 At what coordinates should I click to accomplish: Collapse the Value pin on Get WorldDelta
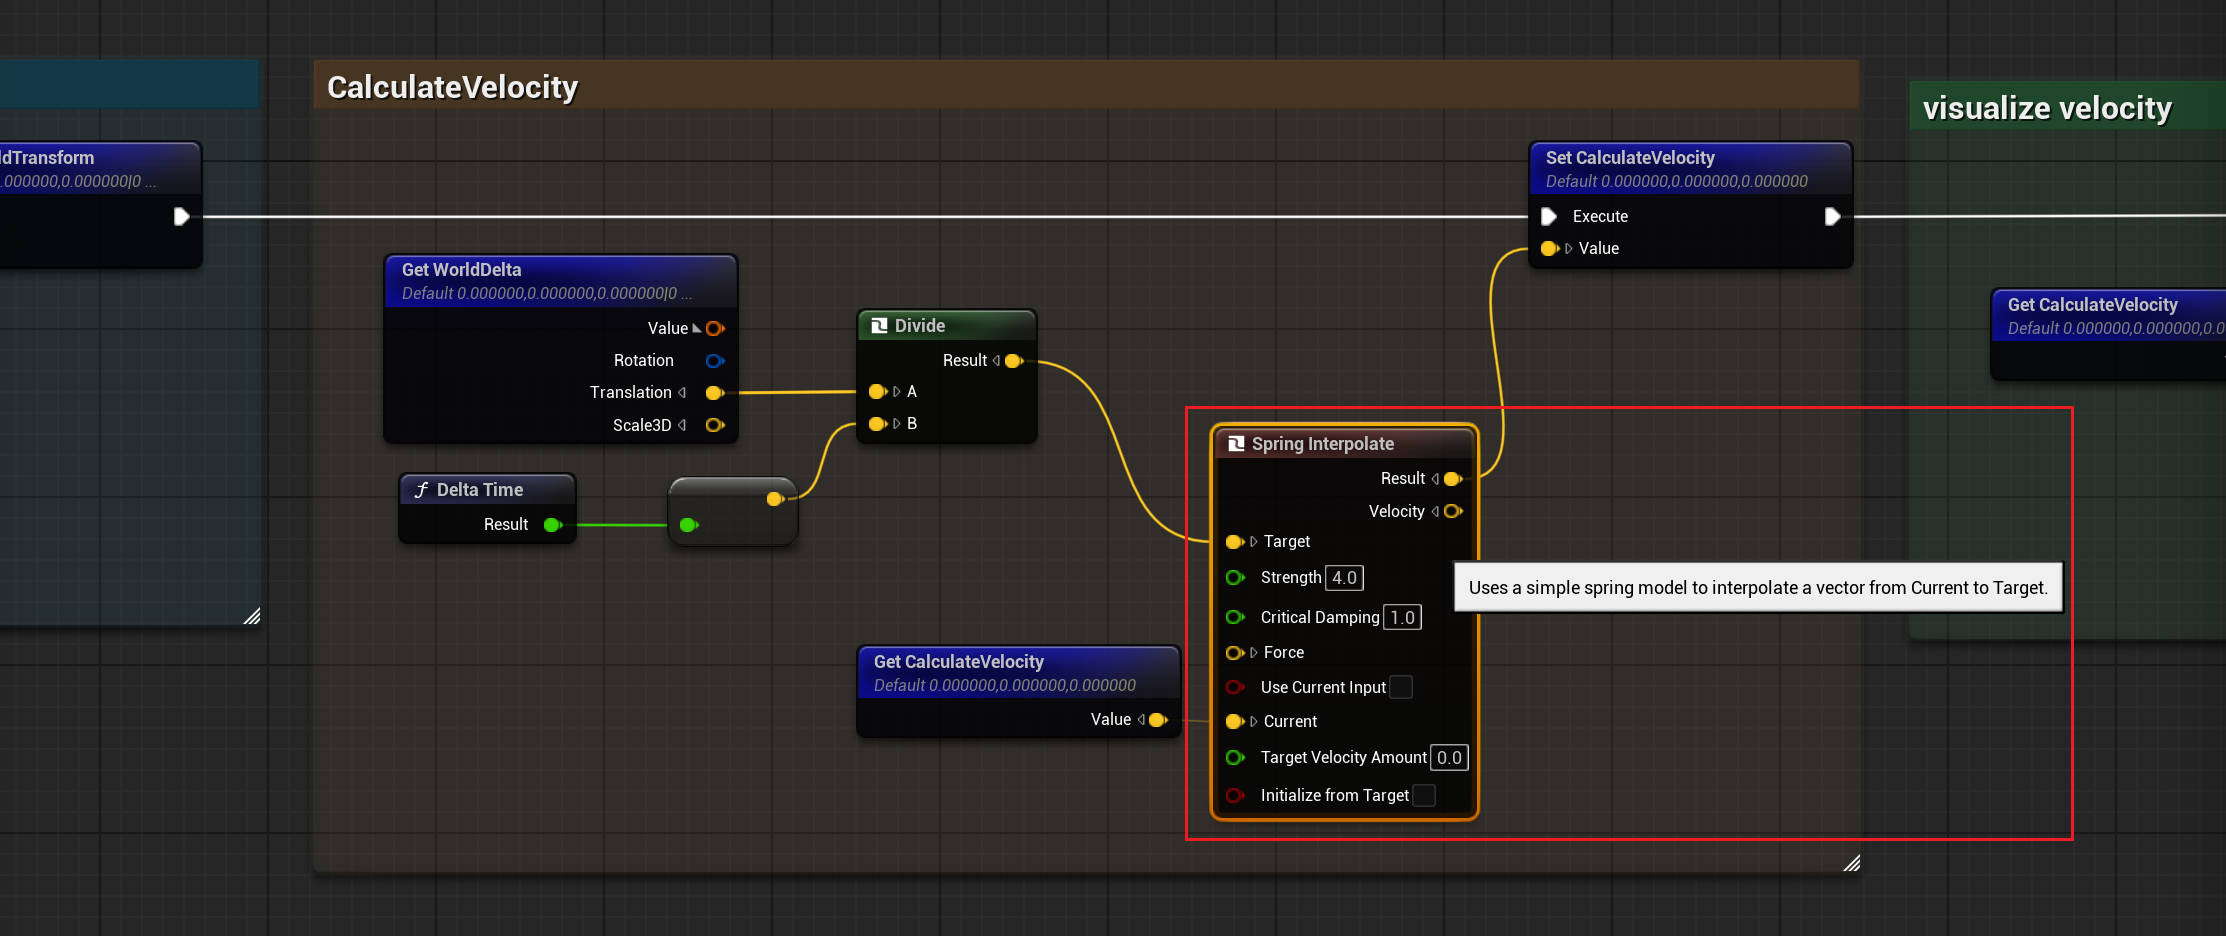pyautogui.click(x=697, y=328)
